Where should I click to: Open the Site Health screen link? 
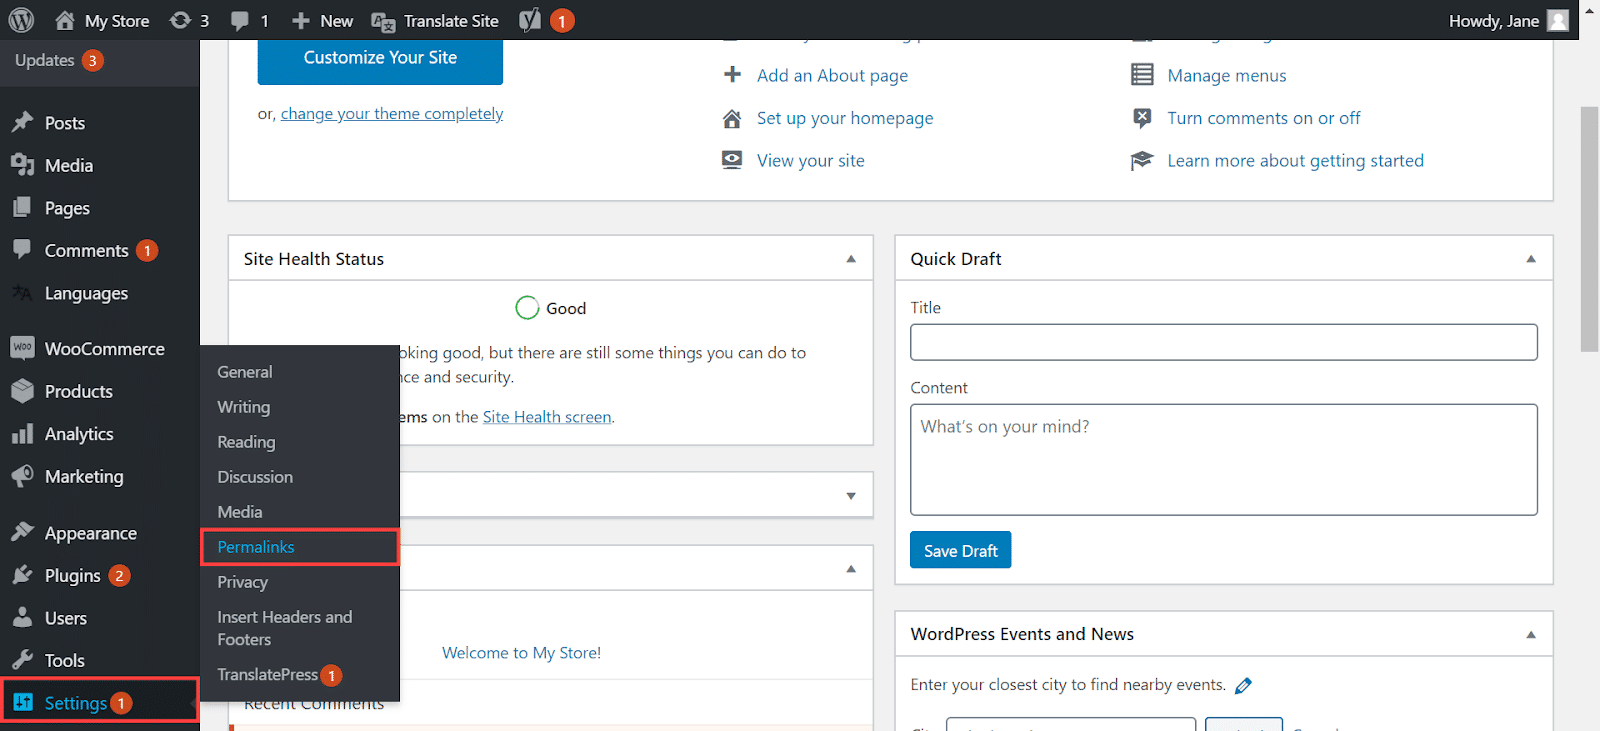click(547, 417)
